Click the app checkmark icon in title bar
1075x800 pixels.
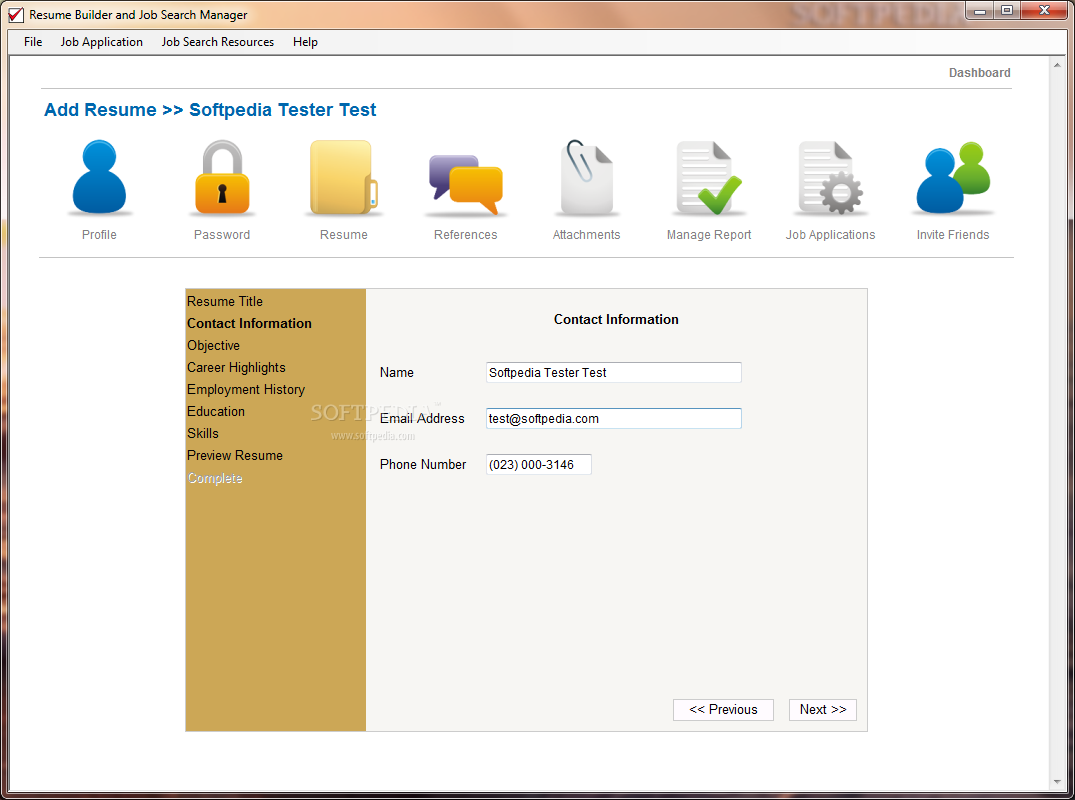point(15,14)
